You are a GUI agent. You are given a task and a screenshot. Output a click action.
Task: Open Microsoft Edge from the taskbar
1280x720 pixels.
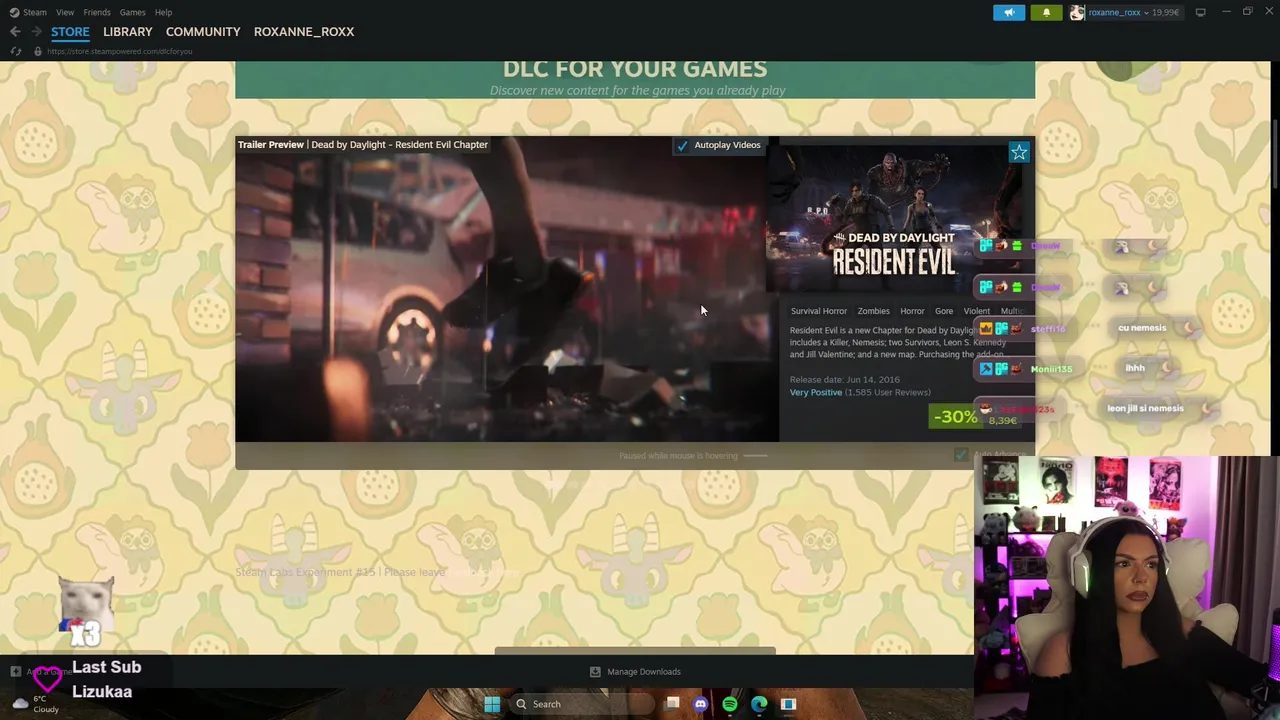point(759,704)
